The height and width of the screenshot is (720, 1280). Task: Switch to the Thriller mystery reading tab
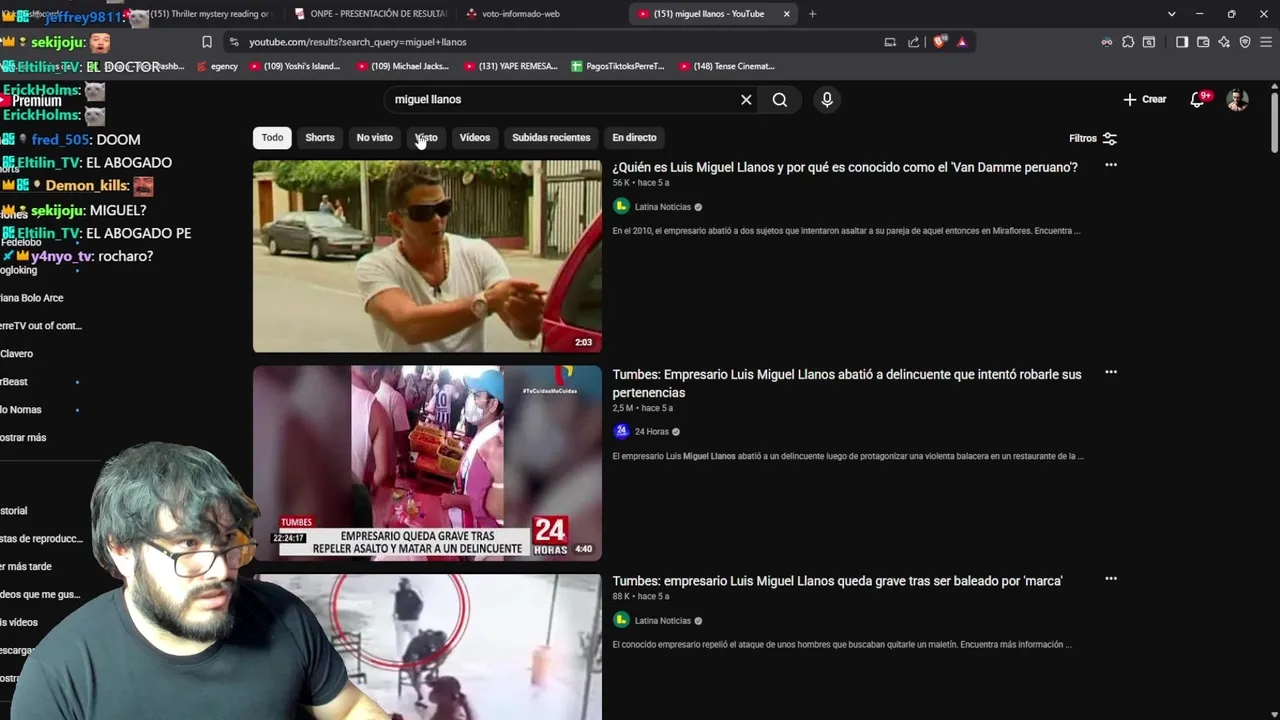204,14
